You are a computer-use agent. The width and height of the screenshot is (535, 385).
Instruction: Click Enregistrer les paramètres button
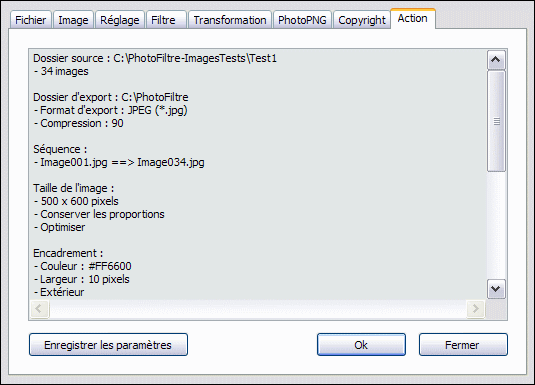(x=108, y=345)
